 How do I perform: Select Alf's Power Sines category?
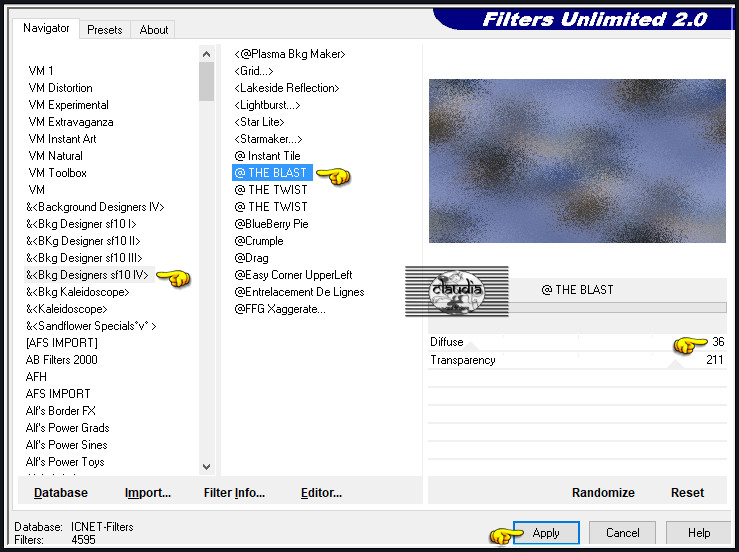tap(66, 445)
